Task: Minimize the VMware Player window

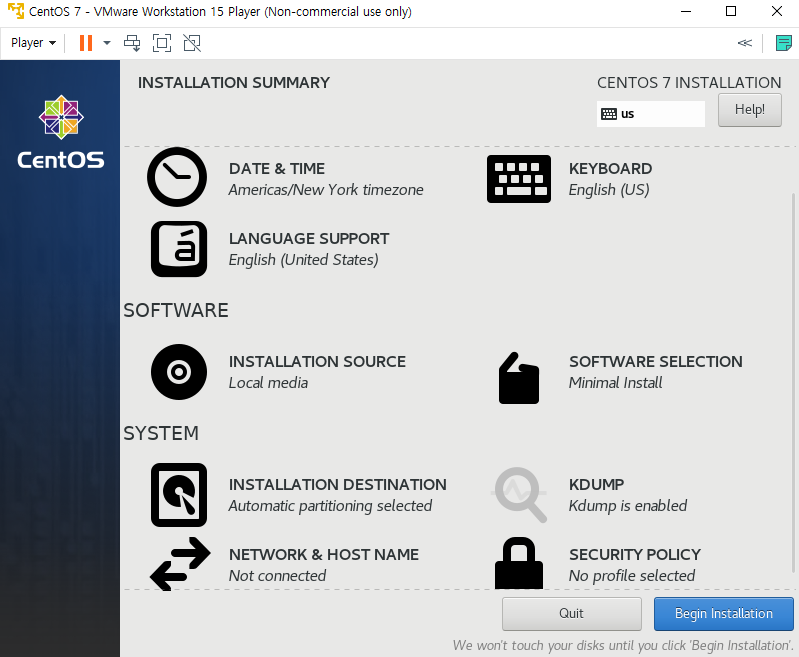Action: coord(686,11)
